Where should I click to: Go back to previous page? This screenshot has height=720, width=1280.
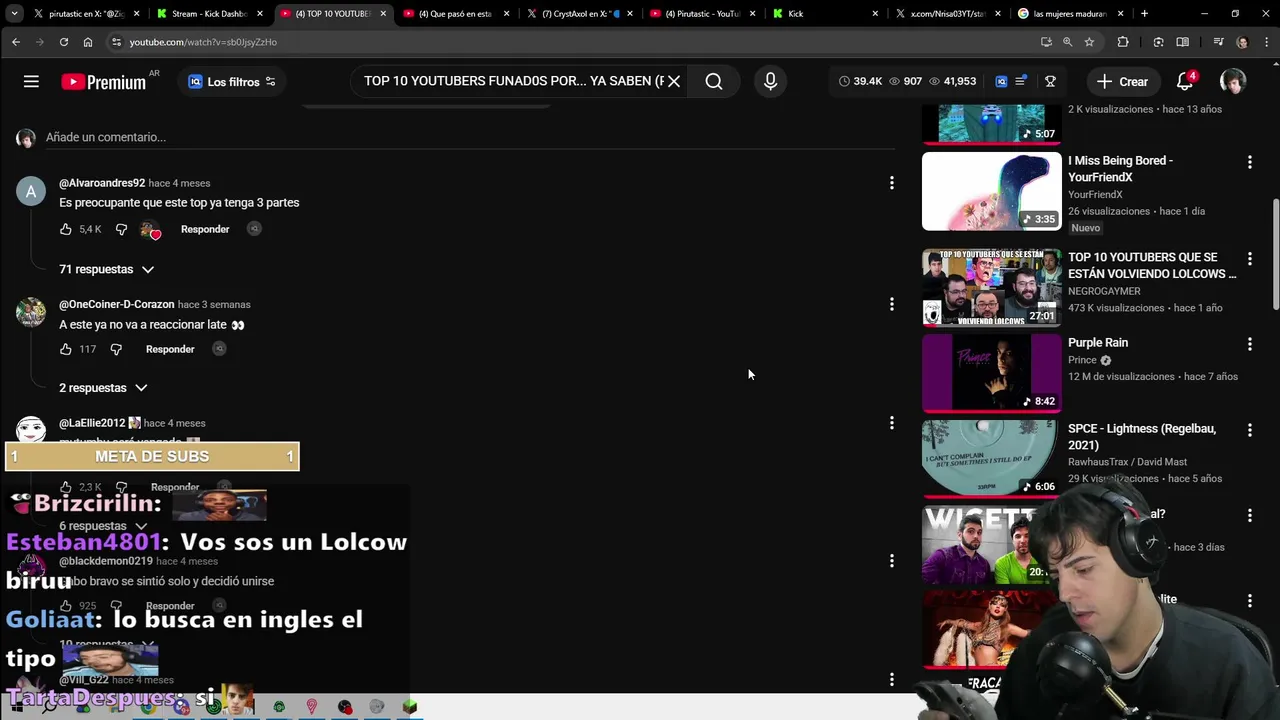click(x=16, y=42)
